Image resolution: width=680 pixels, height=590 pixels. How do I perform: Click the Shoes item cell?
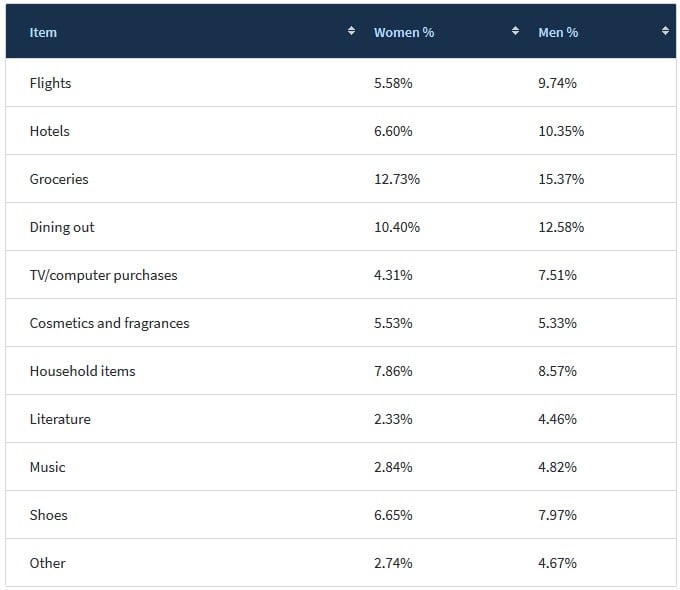click(x=49, y=515)
